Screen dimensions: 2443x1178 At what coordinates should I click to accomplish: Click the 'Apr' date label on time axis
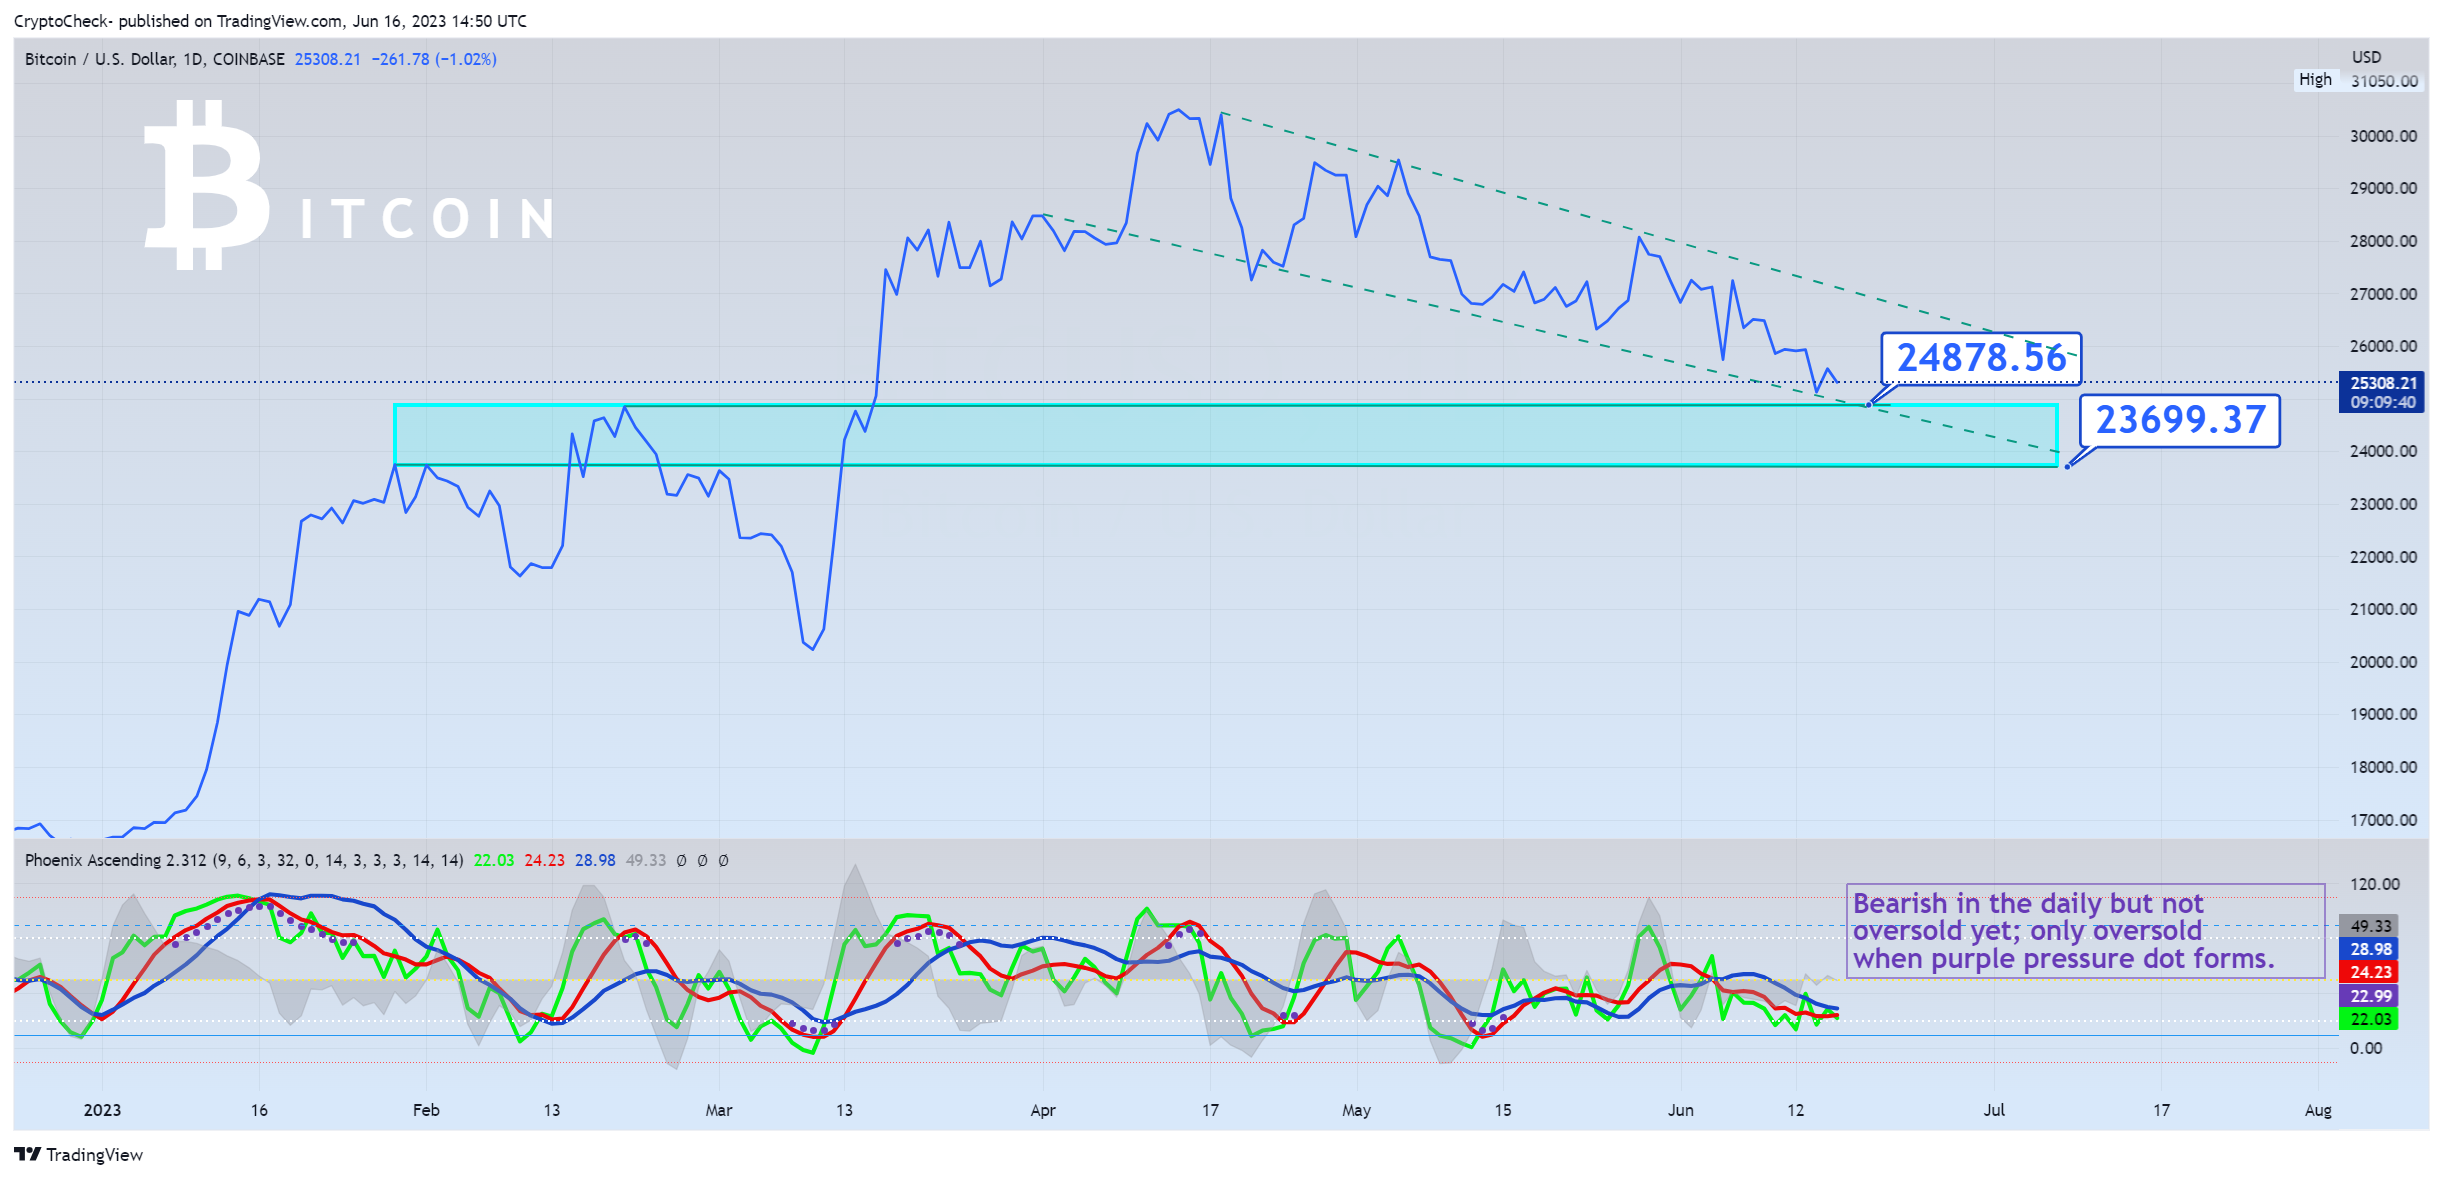coord(1043,1110)
